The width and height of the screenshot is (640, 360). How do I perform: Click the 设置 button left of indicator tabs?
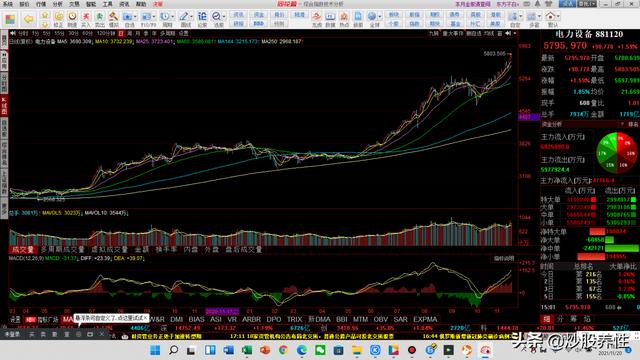(15, 319)
